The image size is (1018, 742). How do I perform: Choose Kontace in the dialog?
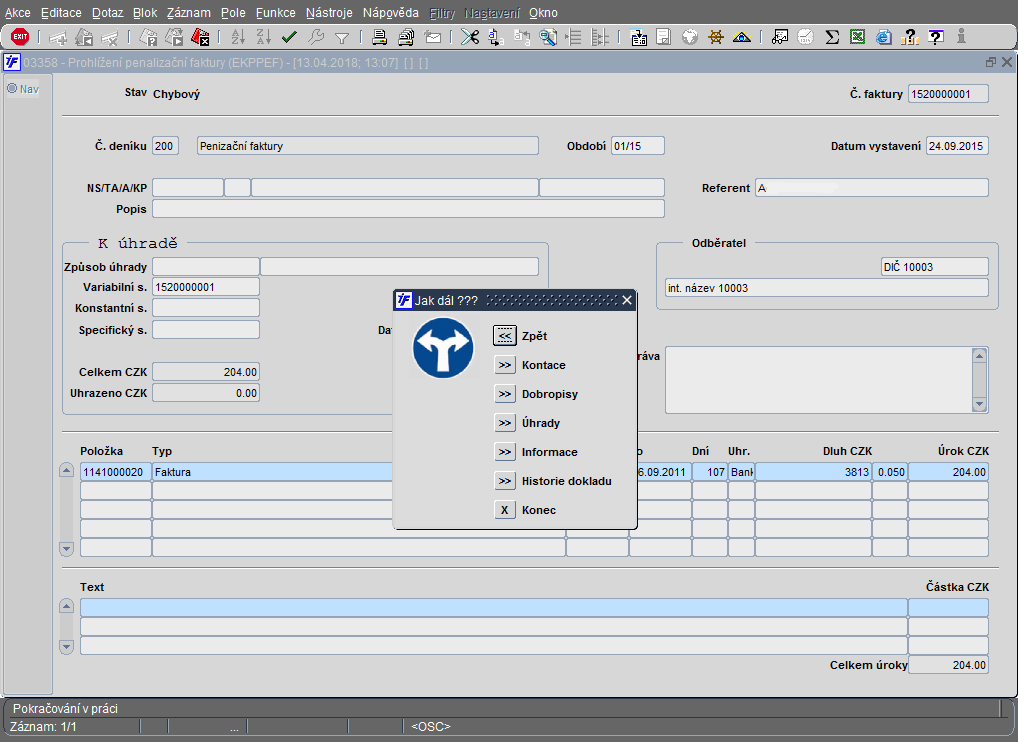[505, 366]
